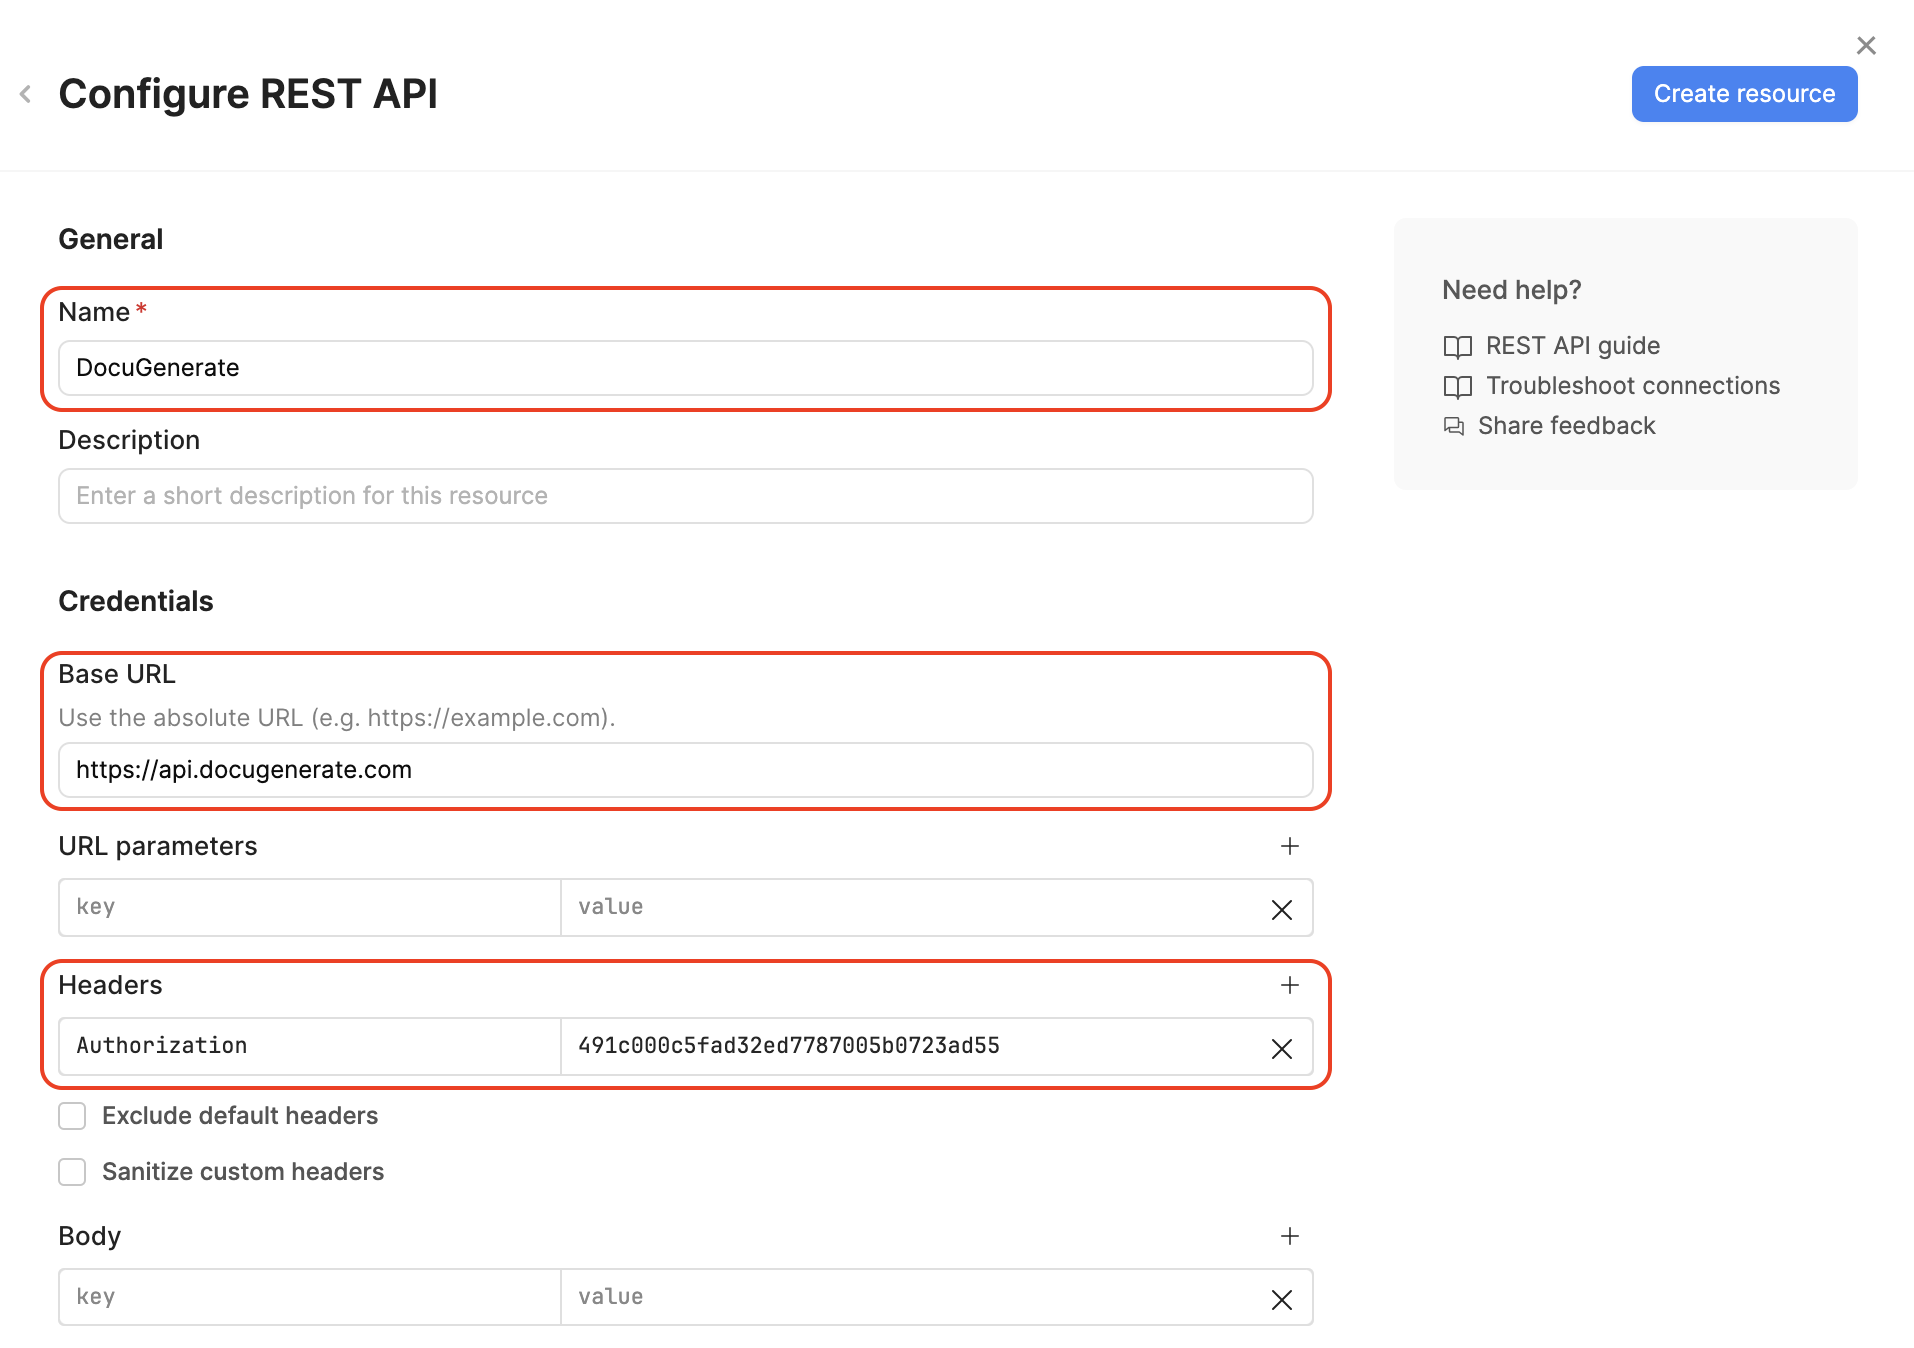
Task: Click the Exclude default headers label
Action: (240, 1116)
